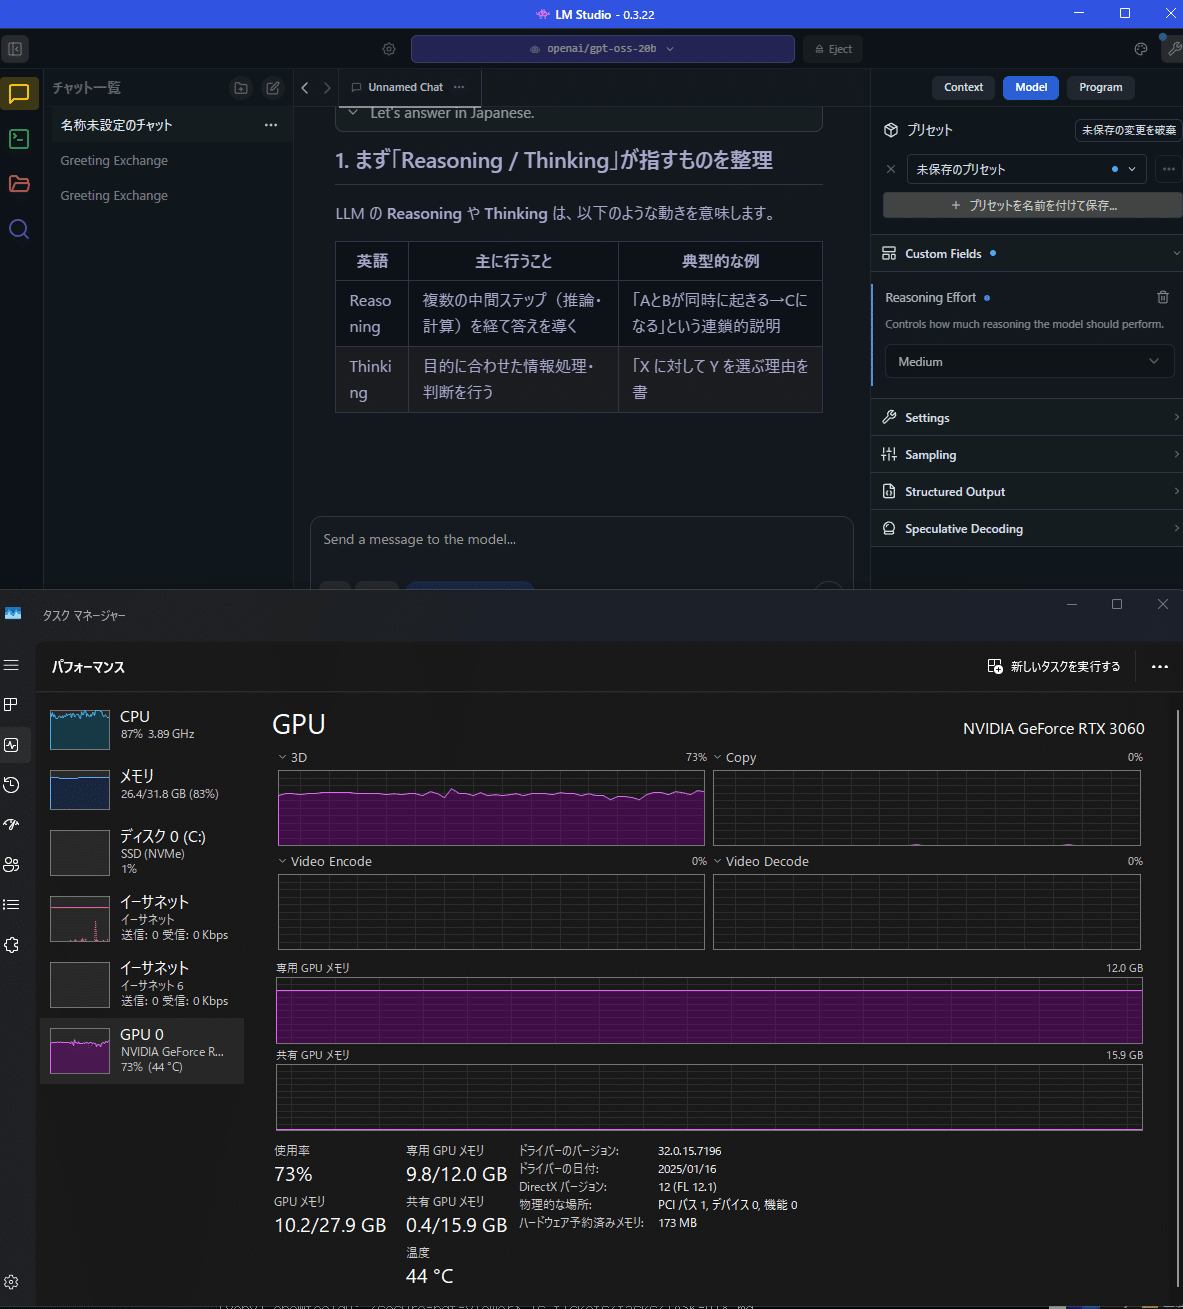The width and height of the screenshot is (1183, 1309).
Task: Open the first Greeting Exchange chat
Action: pos(170,161)
